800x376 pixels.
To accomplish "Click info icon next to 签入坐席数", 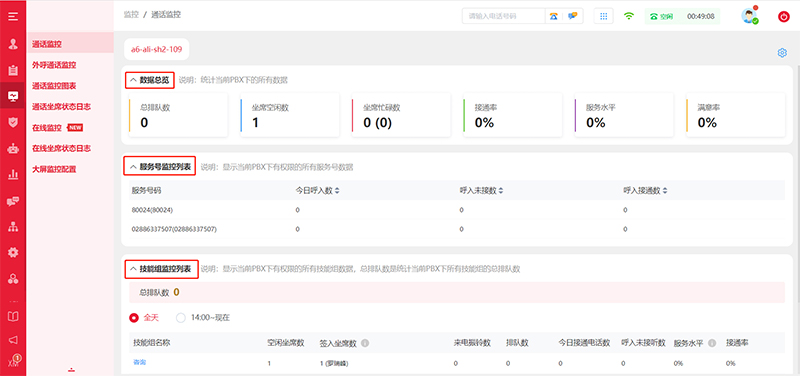I will (x=365, y=343).
